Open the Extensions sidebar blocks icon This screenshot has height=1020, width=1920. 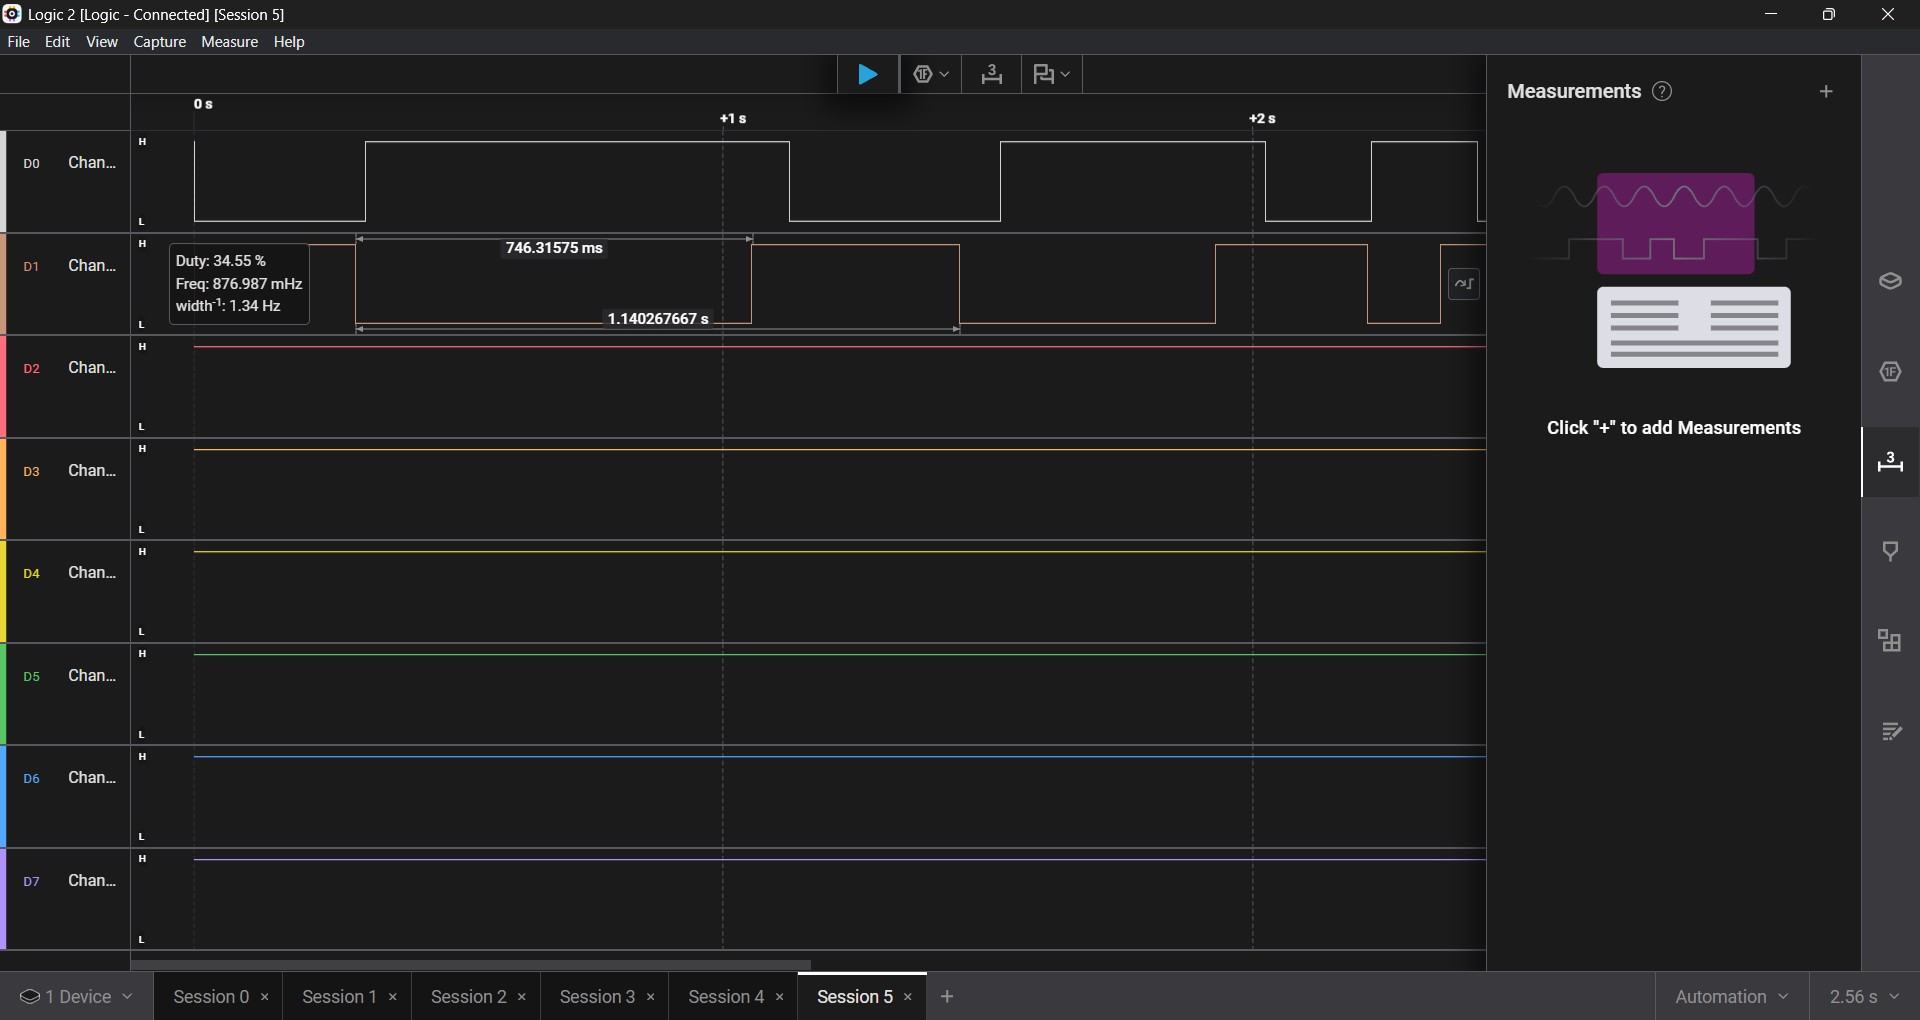pyautogui.click(x=1890, y=641)
